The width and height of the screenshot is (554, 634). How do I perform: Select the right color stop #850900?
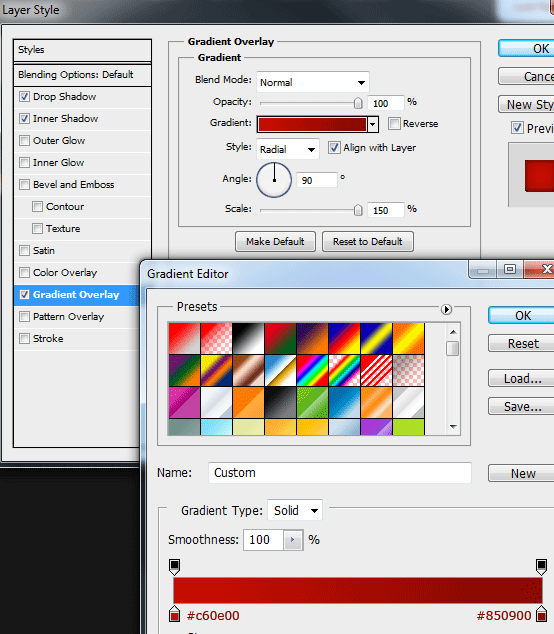click(x=541, y=613)
